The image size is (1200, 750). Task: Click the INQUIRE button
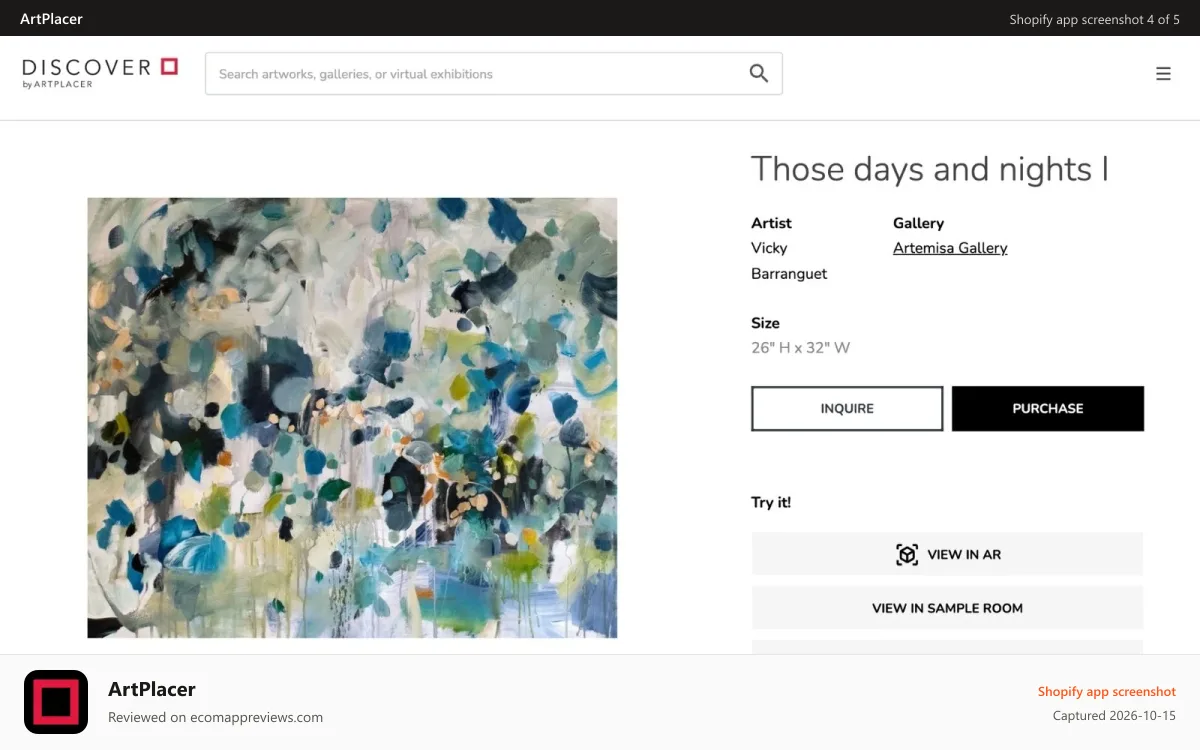click(x=847, y=408)
